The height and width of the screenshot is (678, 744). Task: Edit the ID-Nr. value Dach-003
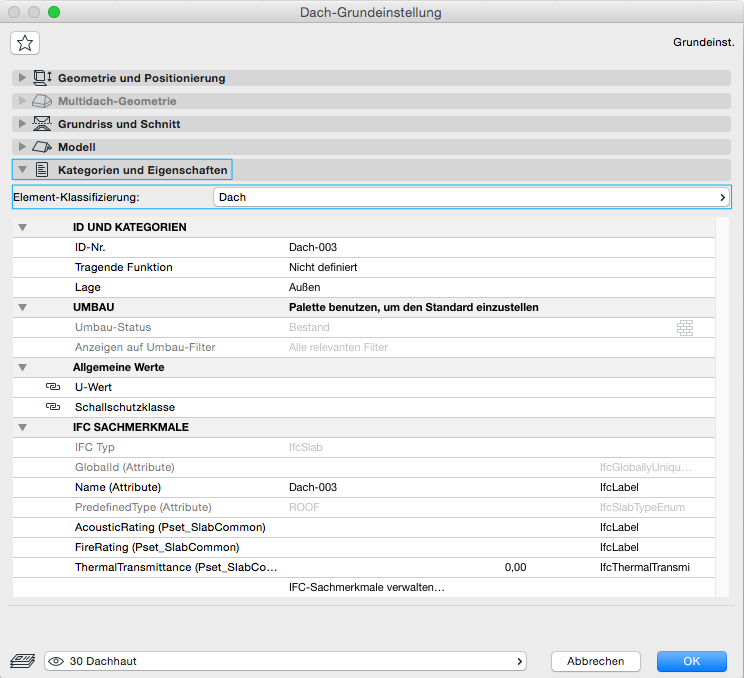coord(312,247)
